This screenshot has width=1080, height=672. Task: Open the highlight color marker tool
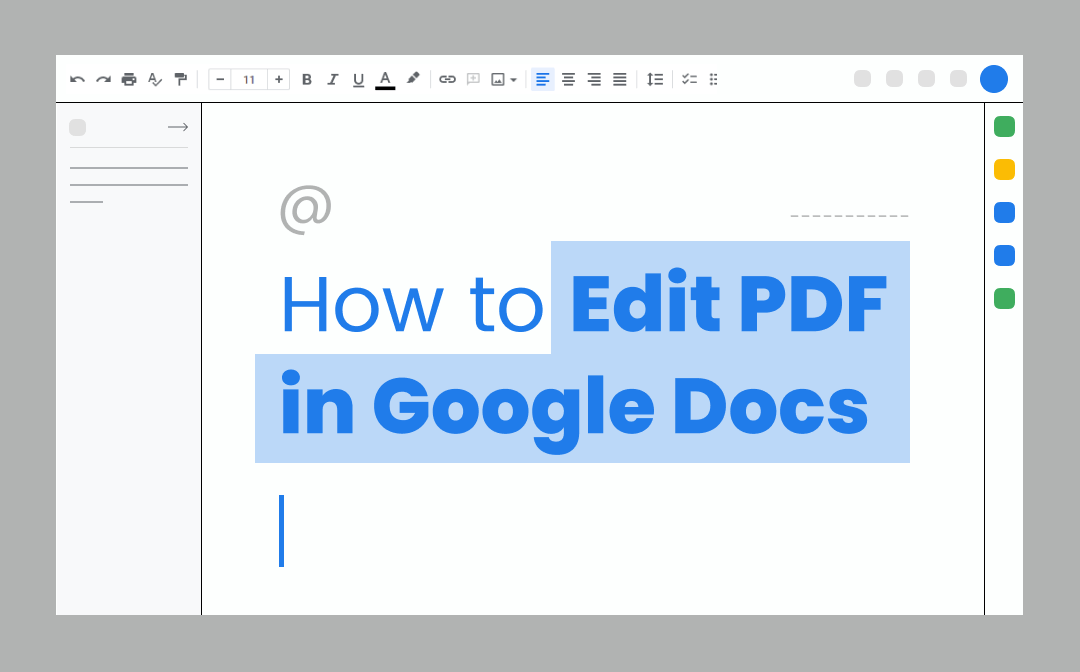click(413, 78)
